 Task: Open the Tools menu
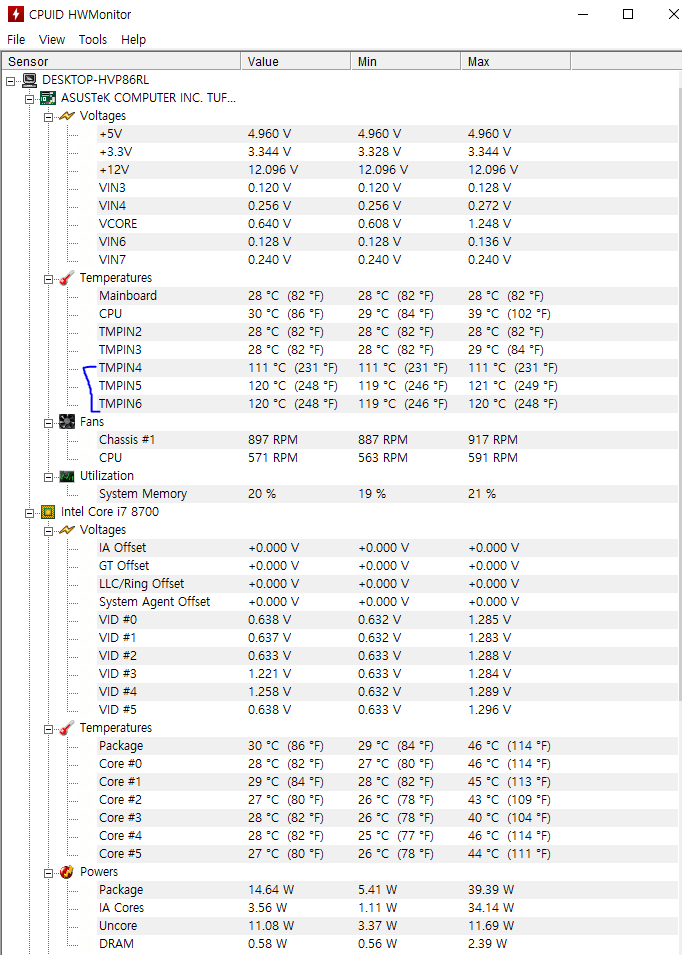coord(93,39)
